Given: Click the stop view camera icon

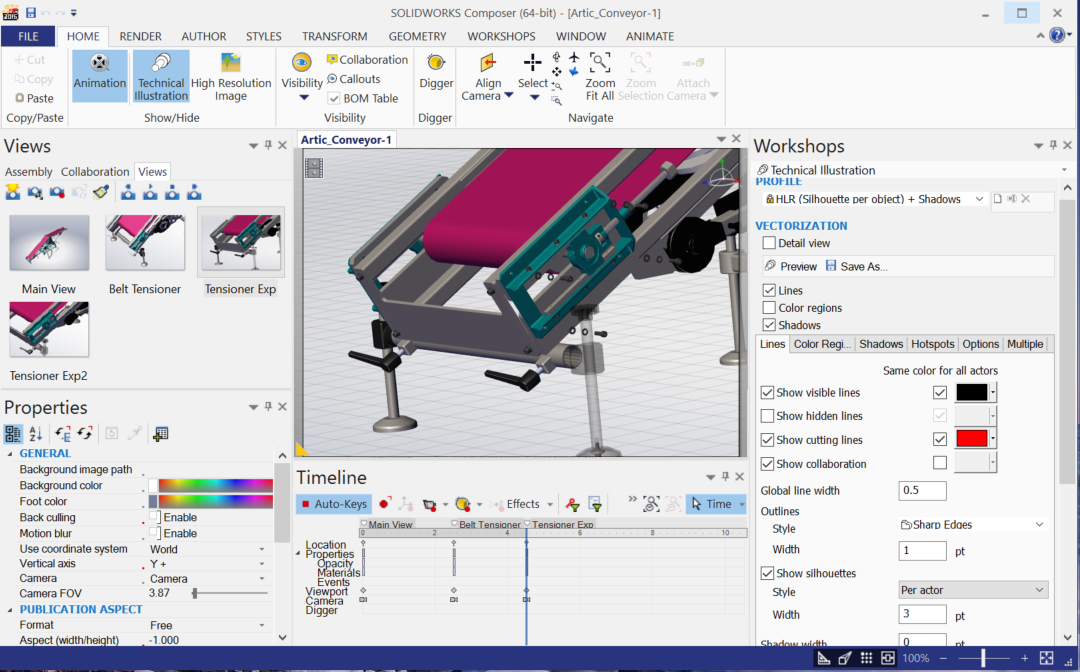Looking at the screenshot, I should pyautogui.click(x=172, y=193).
